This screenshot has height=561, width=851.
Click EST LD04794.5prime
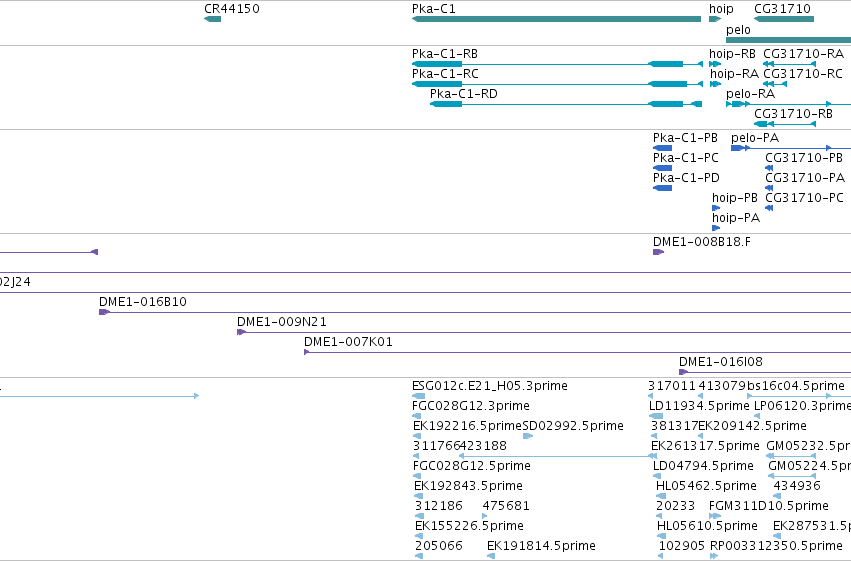(657, 477)
